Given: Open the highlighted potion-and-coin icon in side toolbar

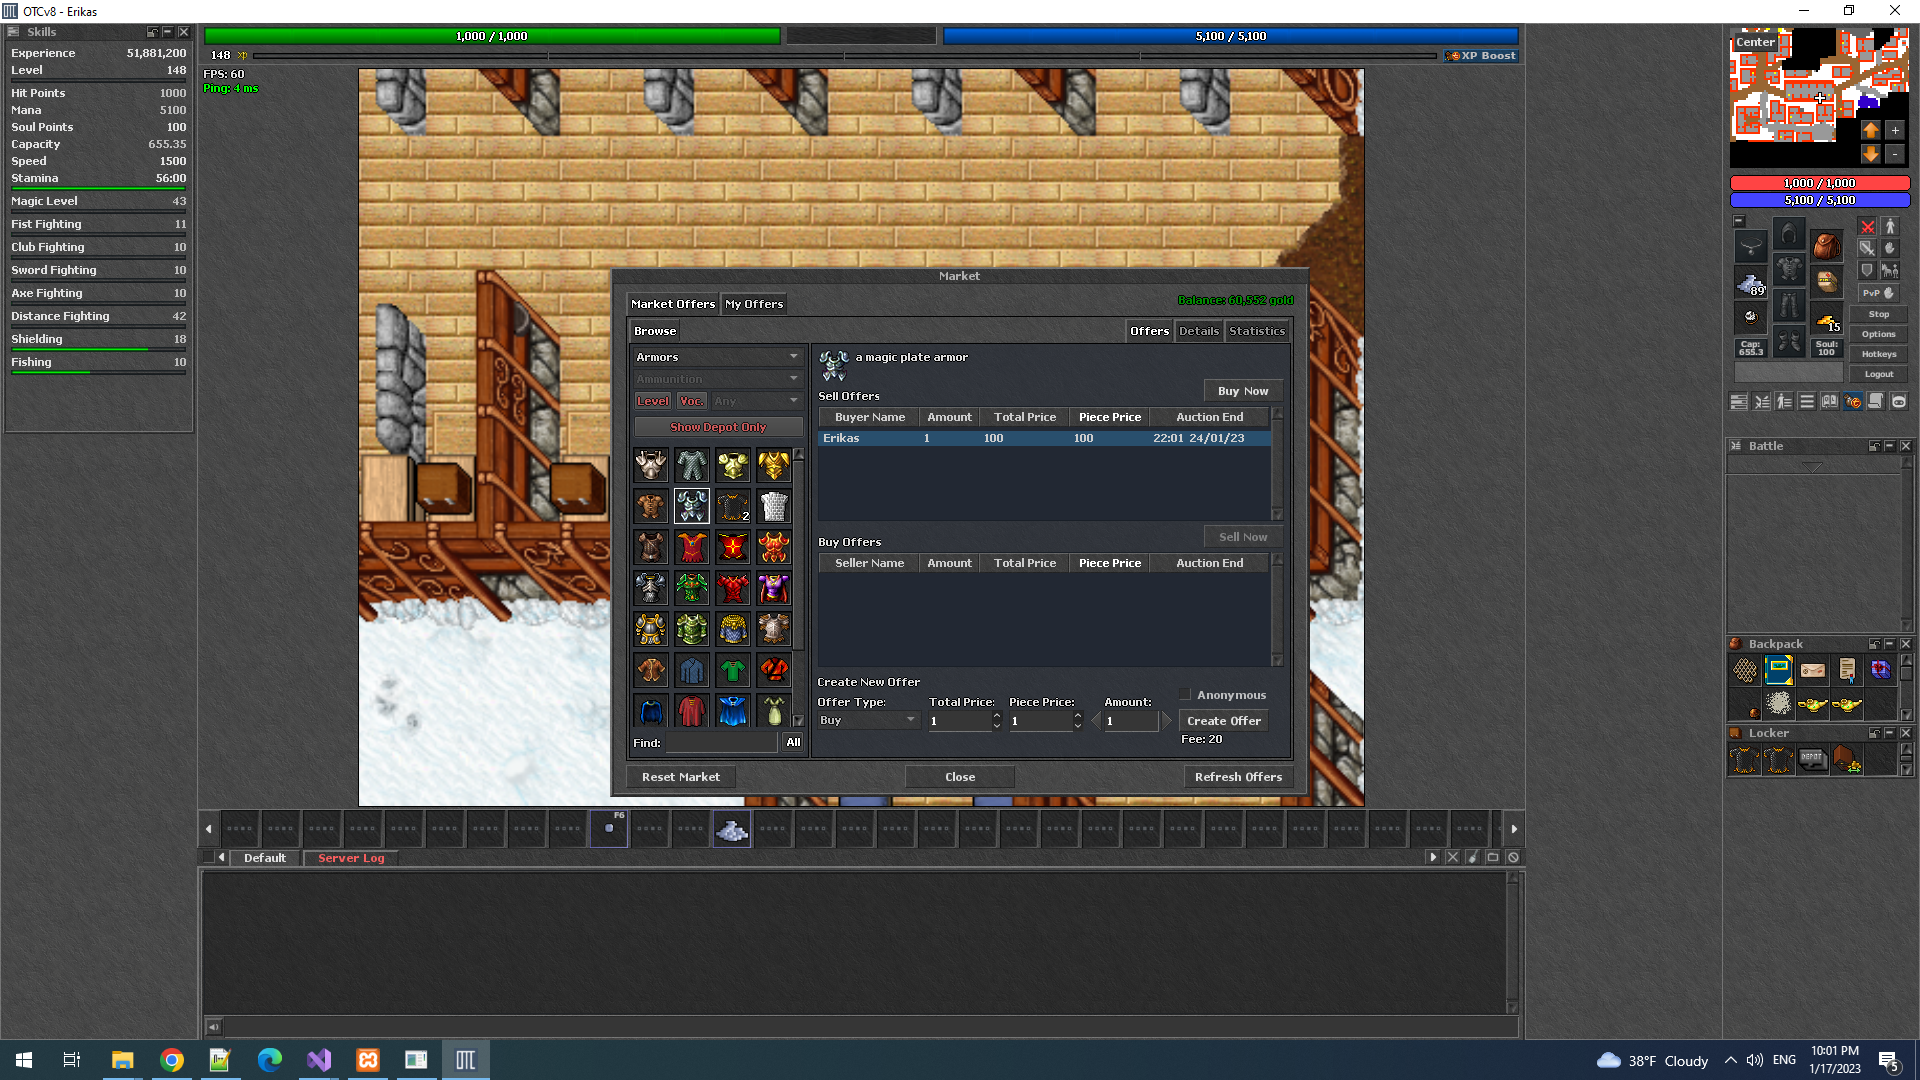Looking at the screenshot, I should point(1853,402).
